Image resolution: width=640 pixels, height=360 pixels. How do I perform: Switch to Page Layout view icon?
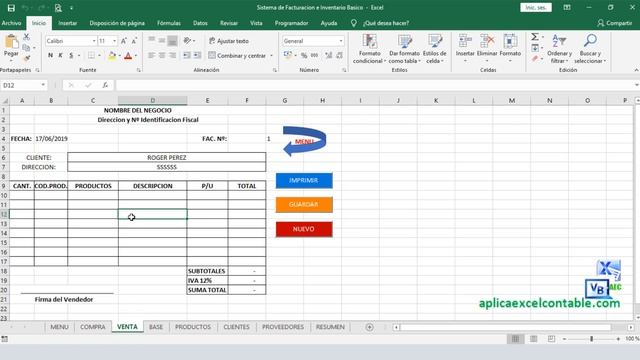point(533,339)
